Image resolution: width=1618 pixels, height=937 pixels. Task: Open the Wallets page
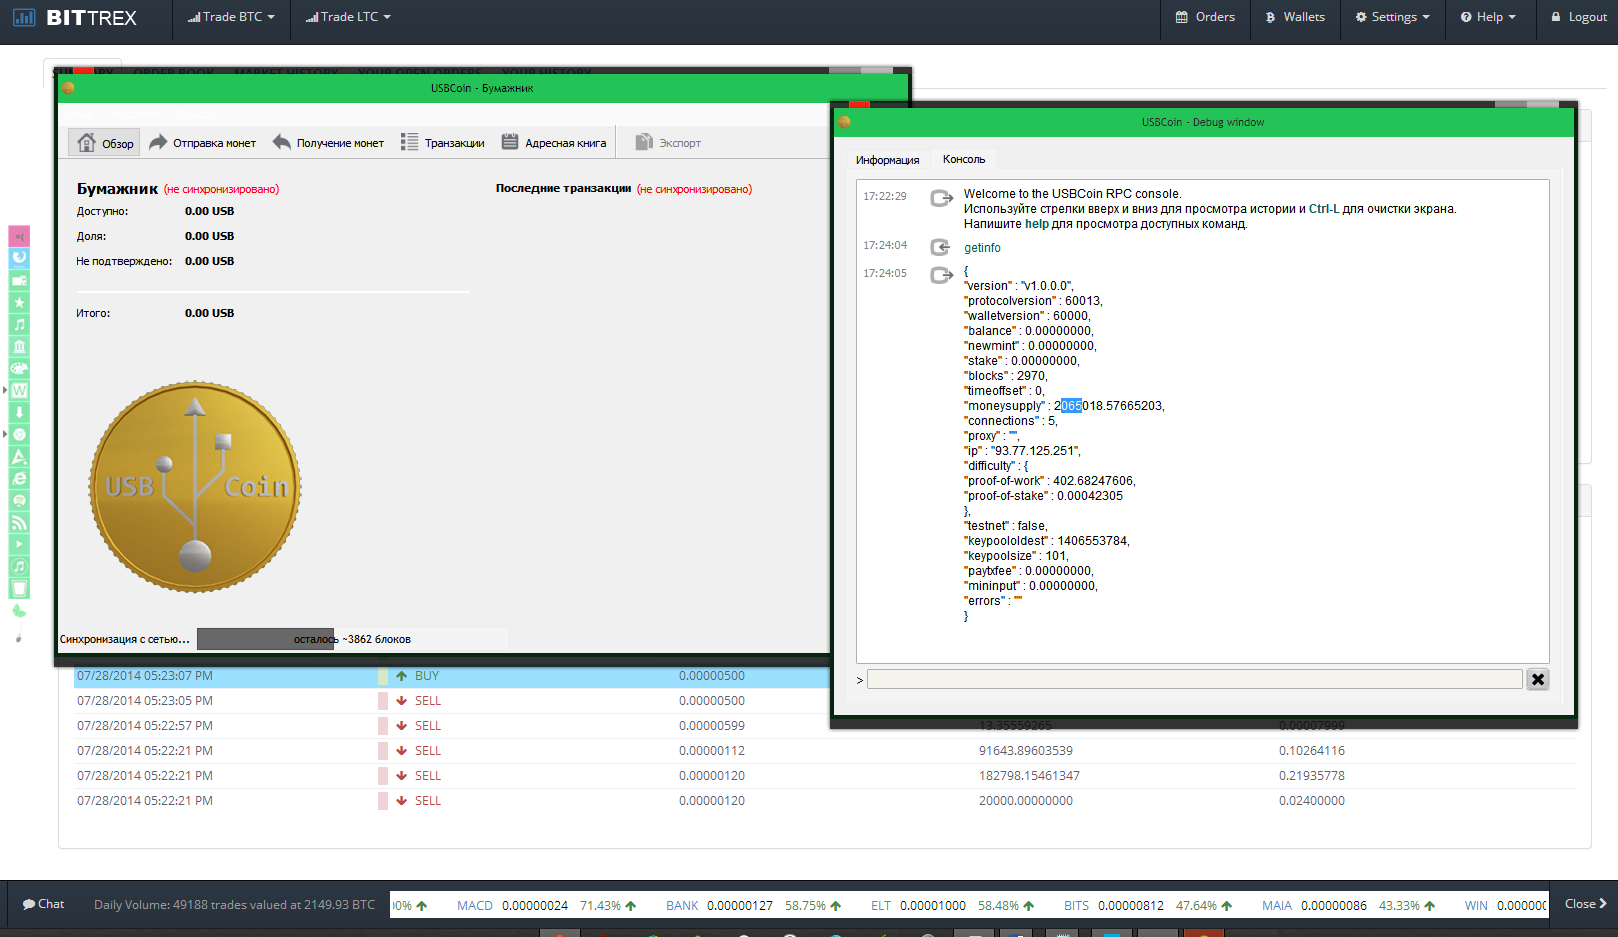tap(1295, 17)
